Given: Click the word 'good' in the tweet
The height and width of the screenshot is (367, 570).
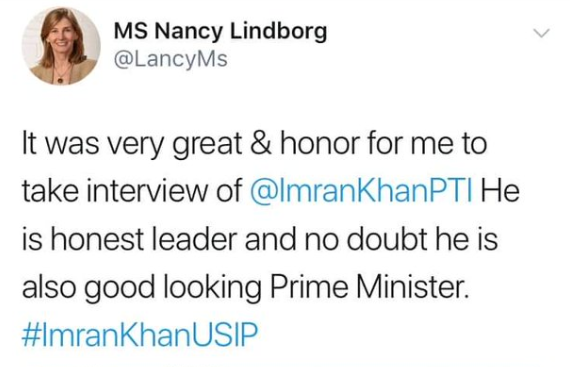Looking at the screenshot, I should 120,289.
